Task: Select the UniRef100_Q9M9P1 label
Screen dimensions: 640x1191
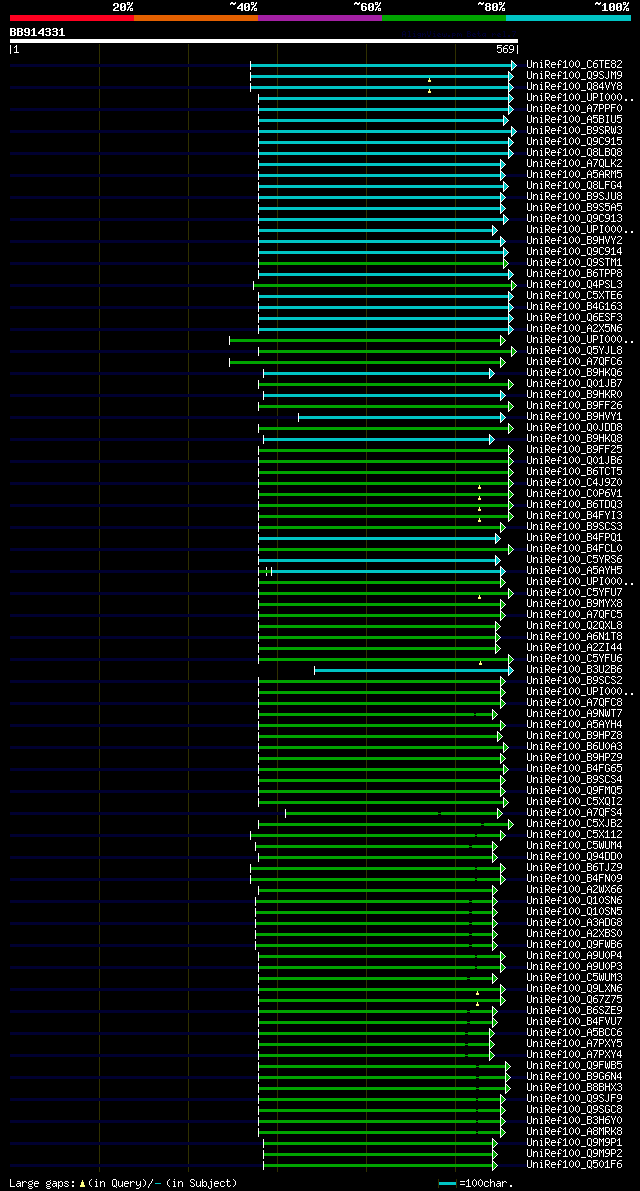Action: coord(574,1143)
